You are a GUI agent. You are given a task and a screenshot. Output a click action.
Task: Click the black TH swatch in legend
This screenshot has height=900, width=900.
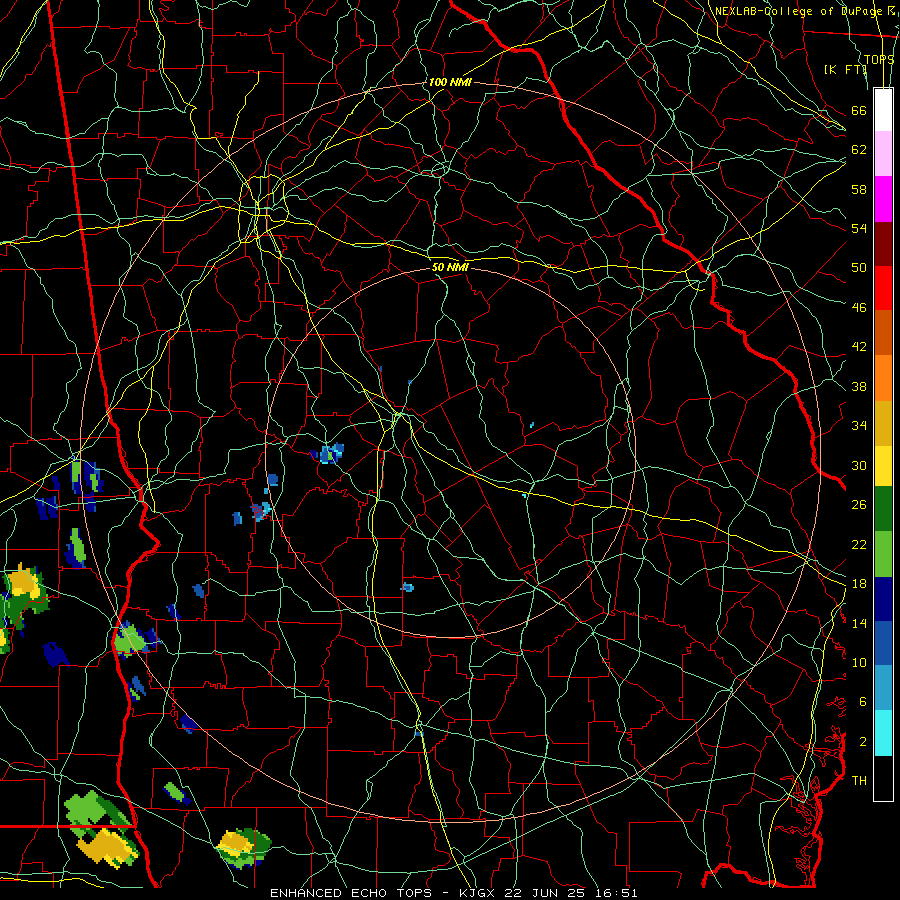pos(883,778)
